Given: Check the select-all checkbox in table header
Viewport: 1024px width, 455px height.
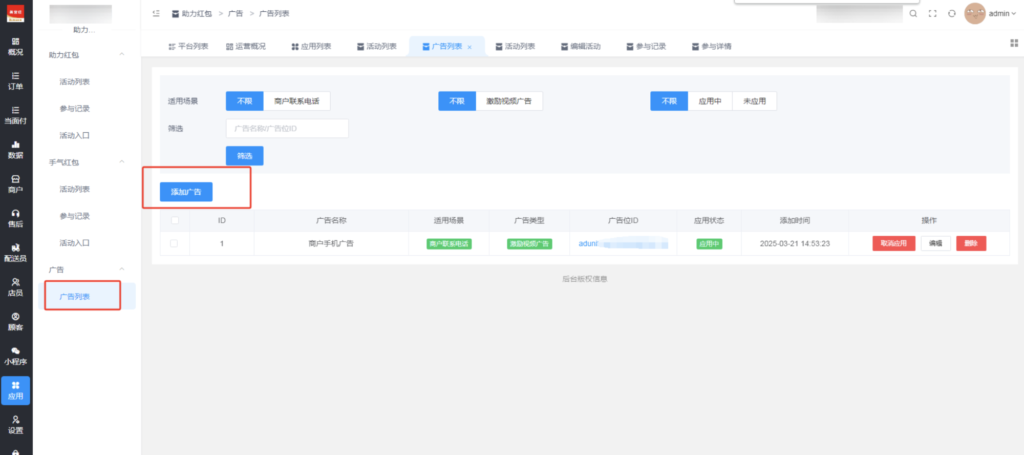Looking at the screenshot, I should 176,221.
